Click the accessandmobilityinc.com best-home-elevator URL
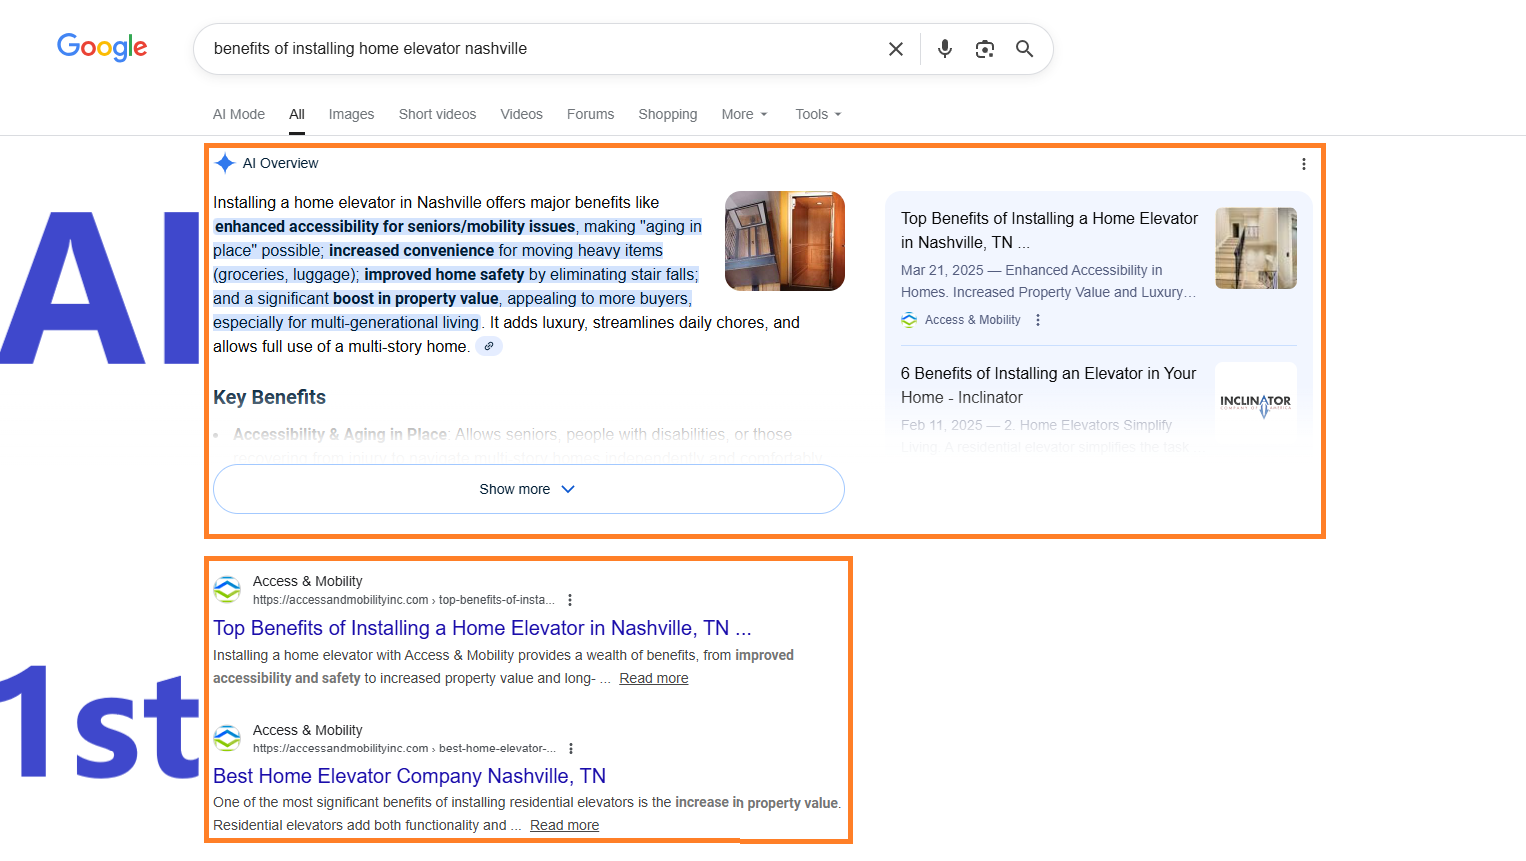 point(404,748)
